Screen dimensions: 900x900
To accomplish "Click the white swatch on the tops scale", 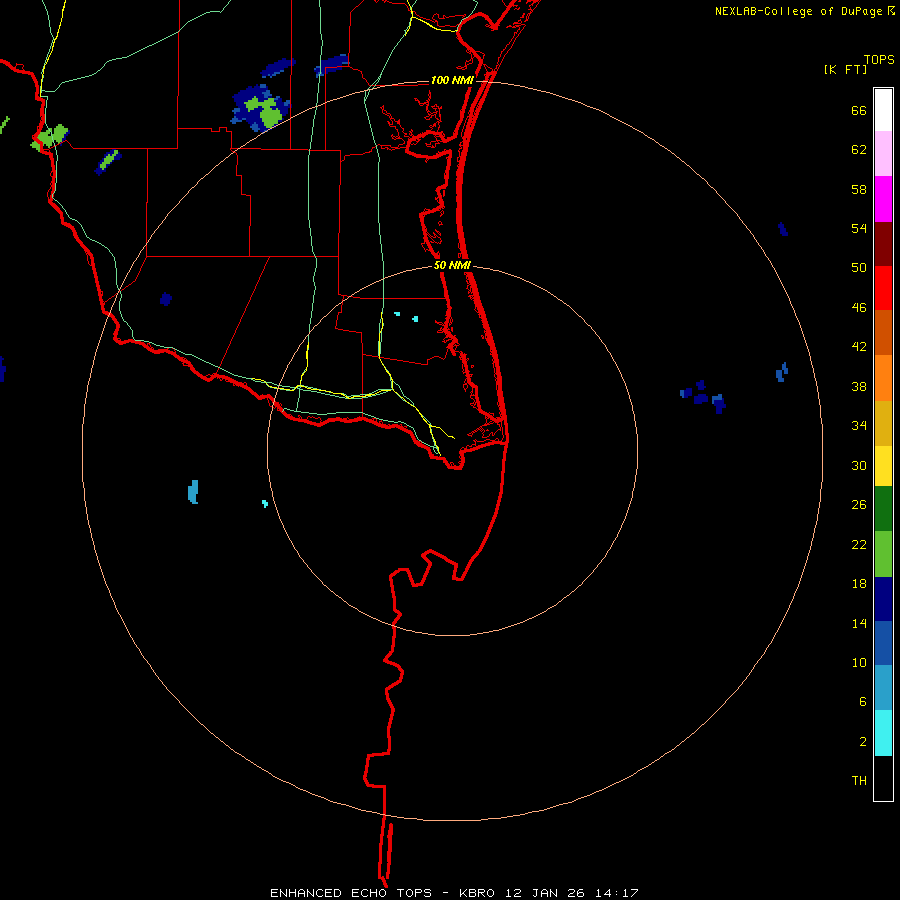I will coord(883,110).
